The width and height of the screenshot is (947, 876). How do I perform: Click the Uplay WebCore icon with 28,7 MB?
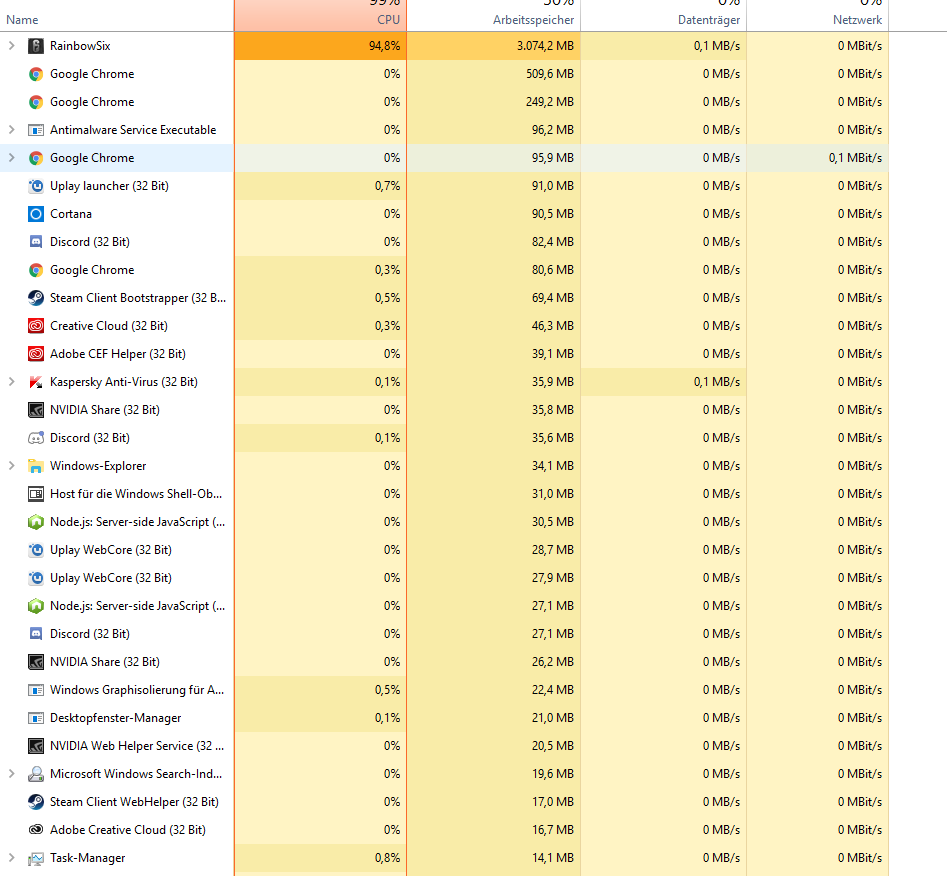pos(36,550)
